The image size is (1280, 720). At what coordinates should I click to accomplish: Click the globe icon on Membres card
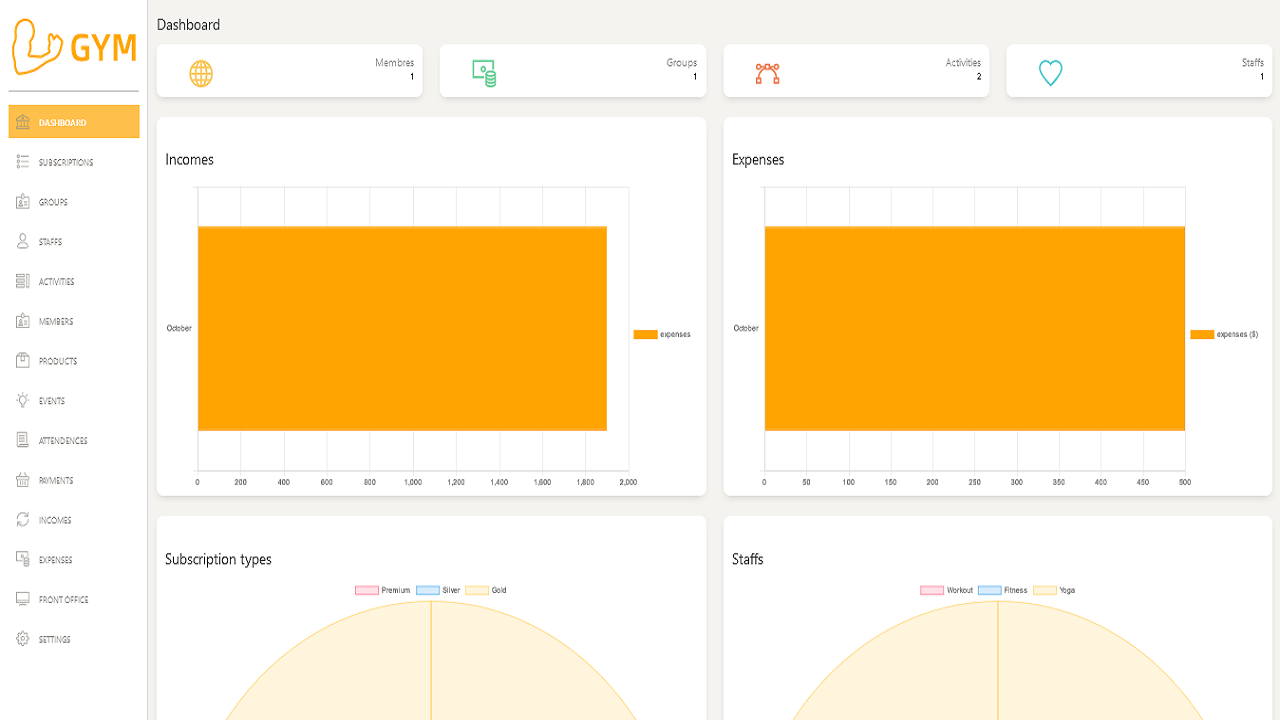point(201,73)
